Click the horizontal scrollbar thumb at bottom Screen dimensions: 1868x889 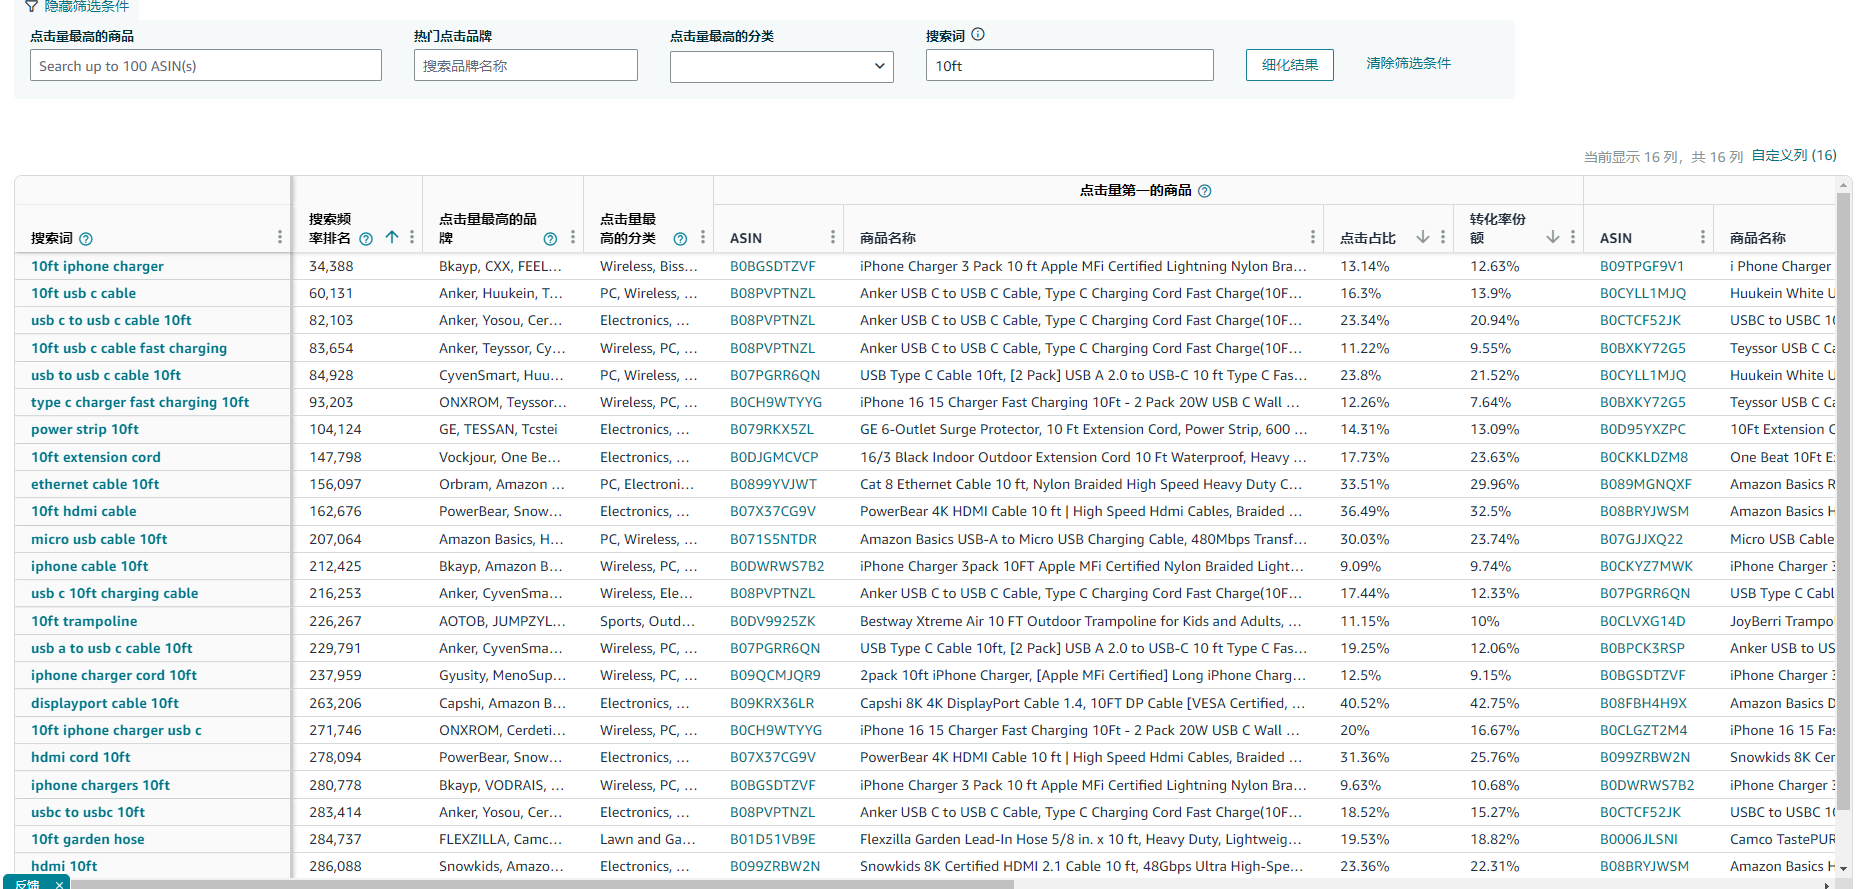(543, 885)
